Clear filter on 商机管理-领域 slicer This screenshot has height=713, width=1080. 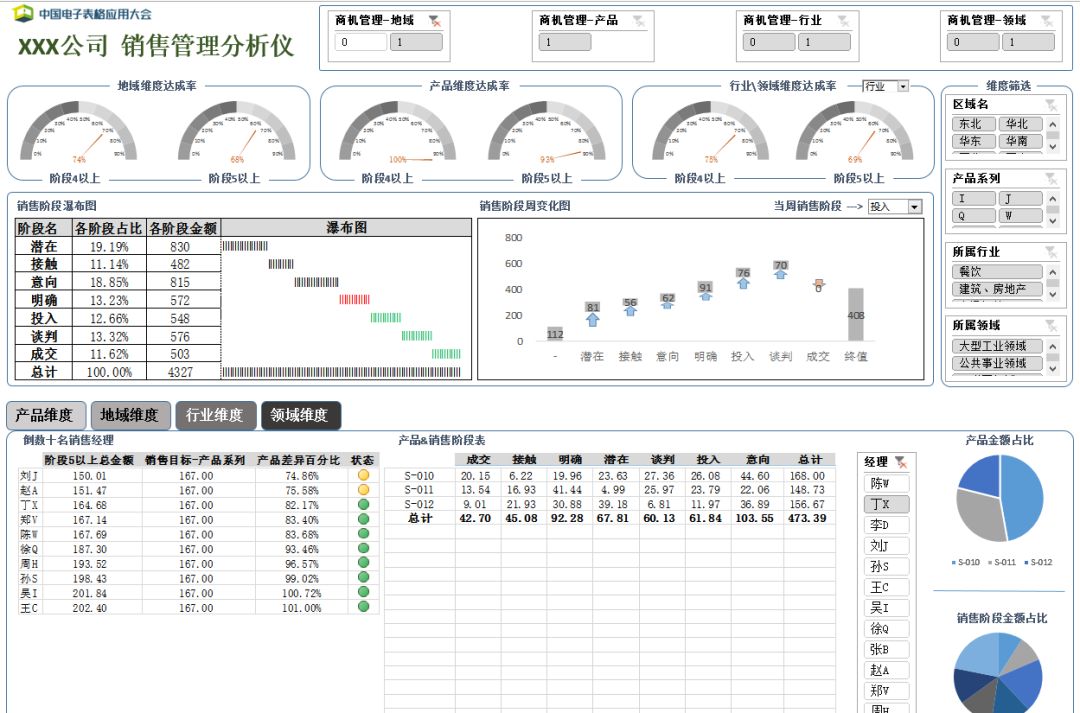pos(1047,21)
